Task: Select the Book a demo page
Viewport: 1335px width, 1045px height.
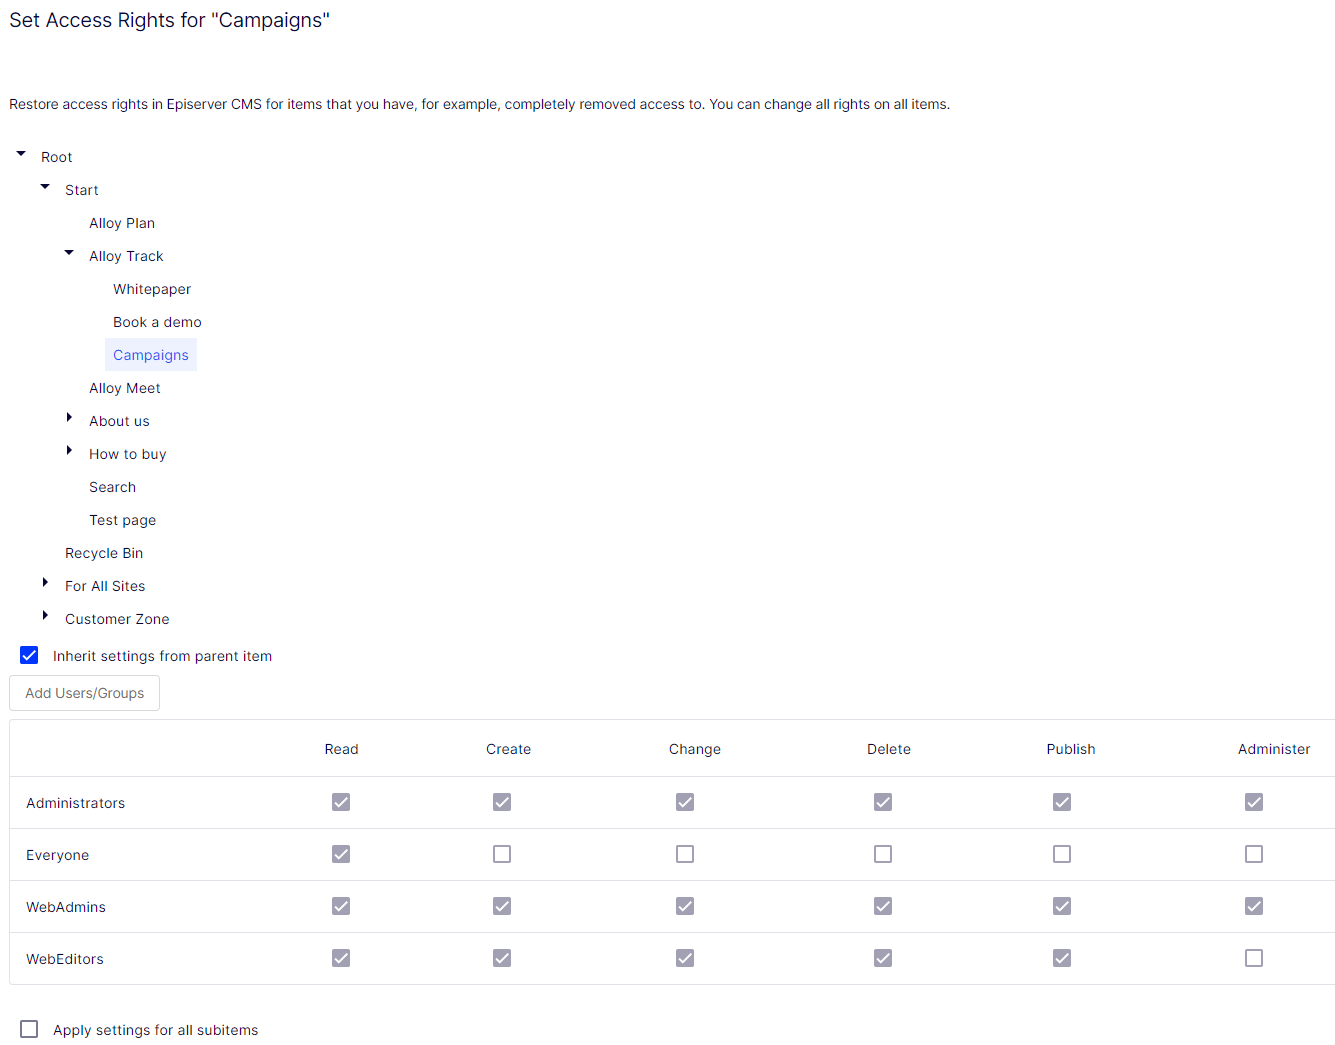Action: (157, 322)
